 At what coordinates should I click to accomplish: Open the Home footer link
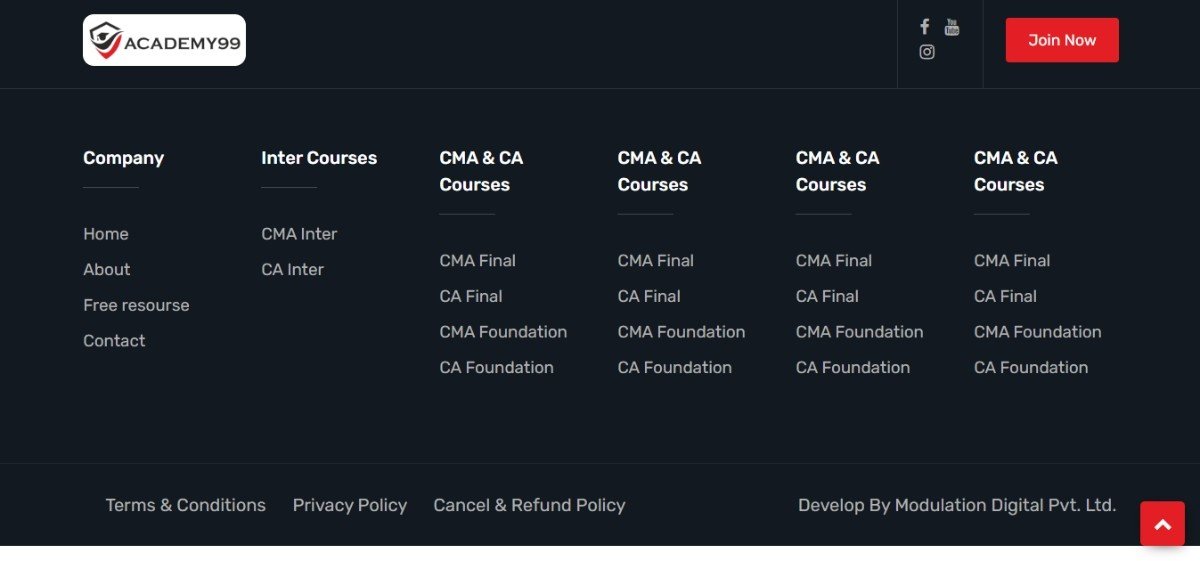(106, 234)
